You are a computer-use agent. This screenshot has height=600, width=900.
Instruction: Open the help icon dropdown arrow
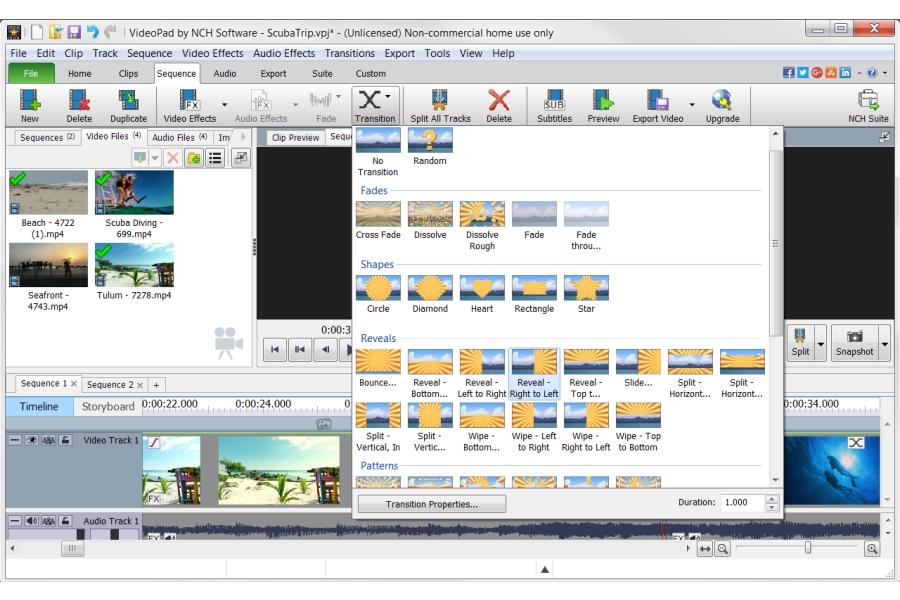[x=885, y=73]
